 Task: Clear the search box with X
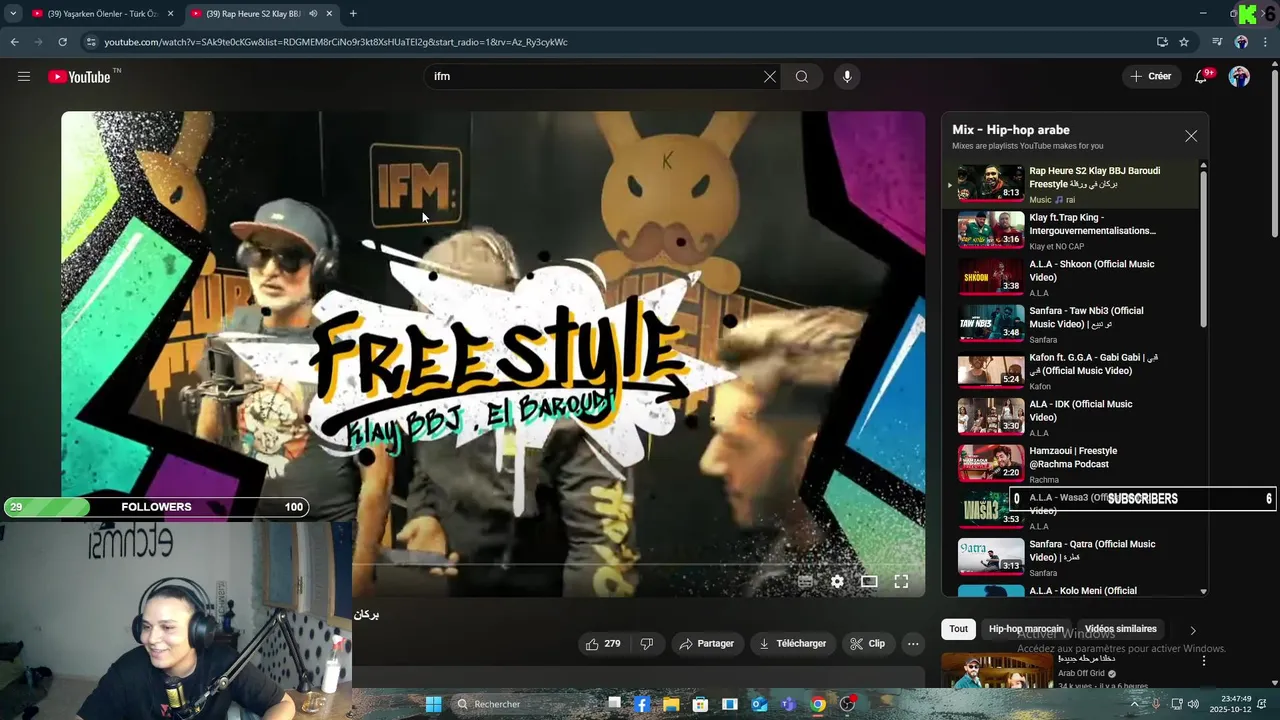point(770,77)
